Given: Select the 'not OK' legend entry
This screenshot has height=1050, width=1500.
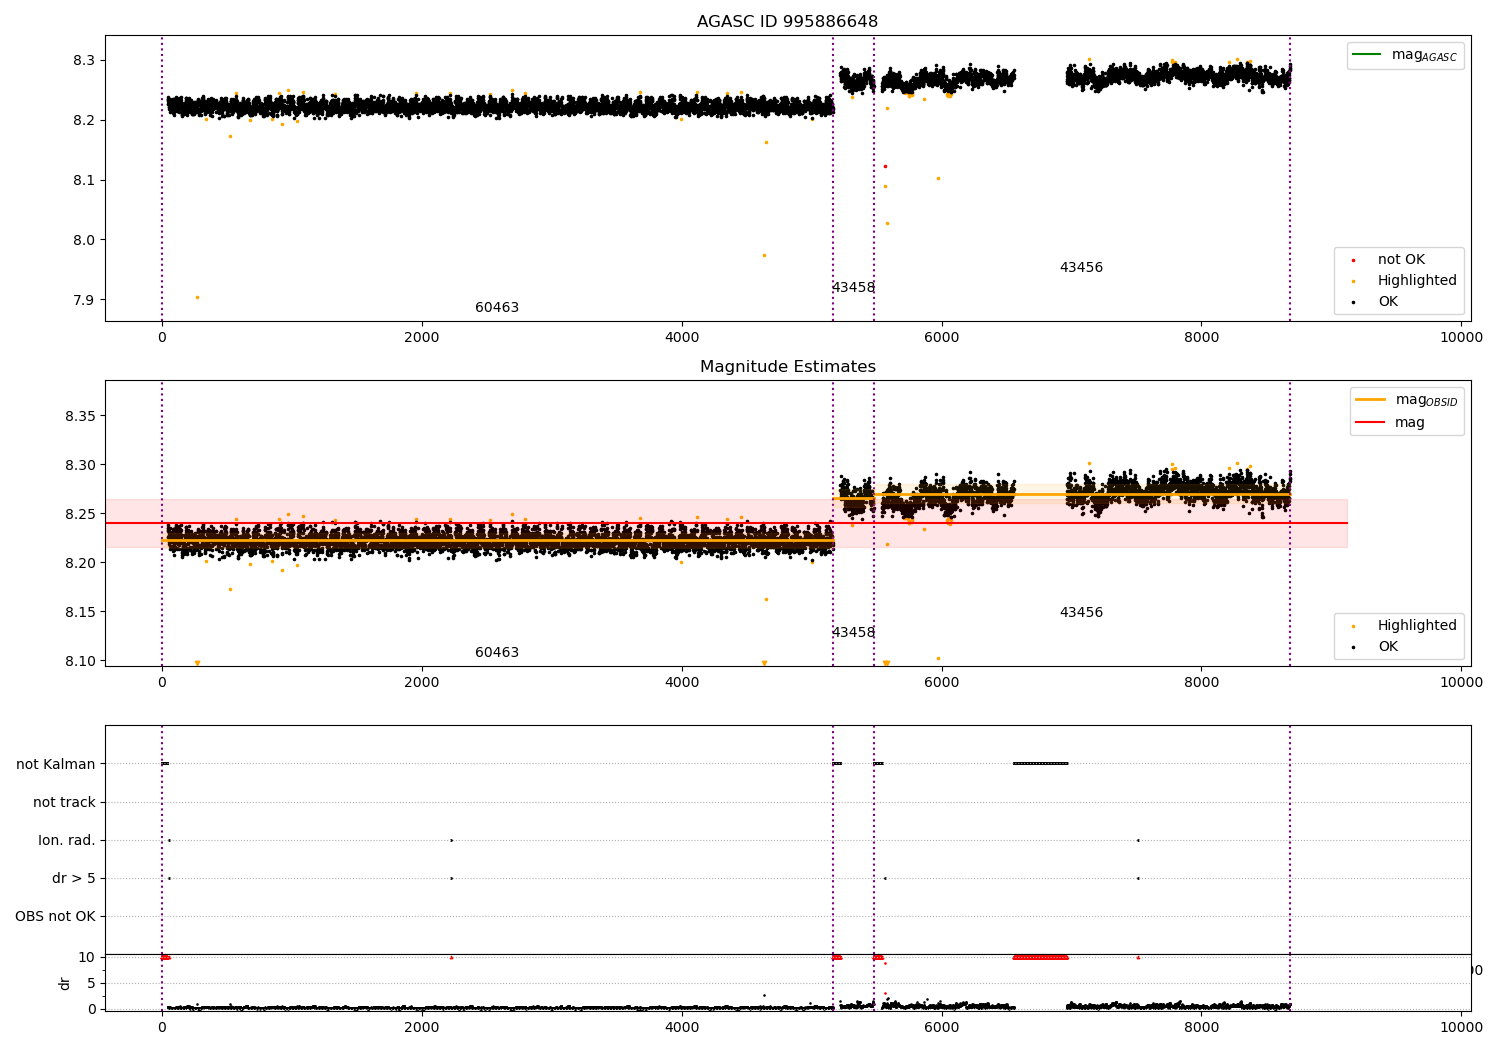Looking at the screenshot, I should [x=1401, y=260].
